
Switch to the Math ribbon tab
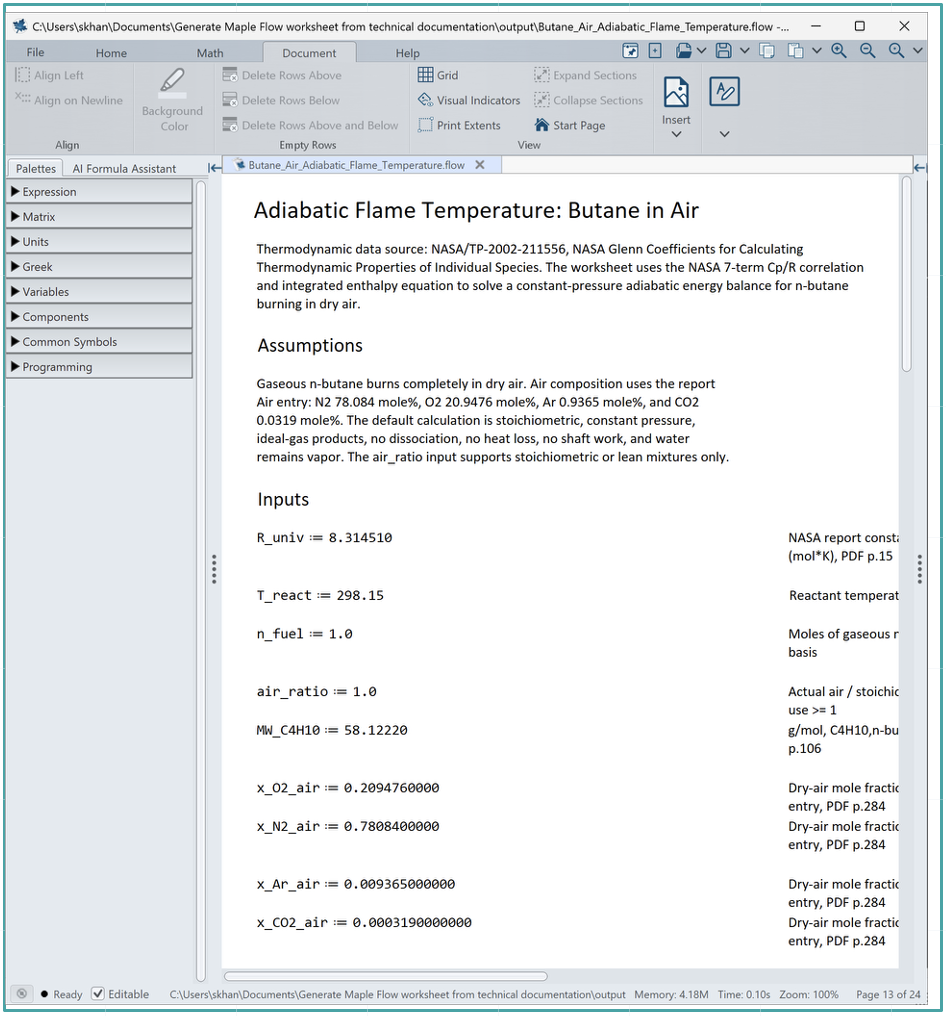(210, 53)
